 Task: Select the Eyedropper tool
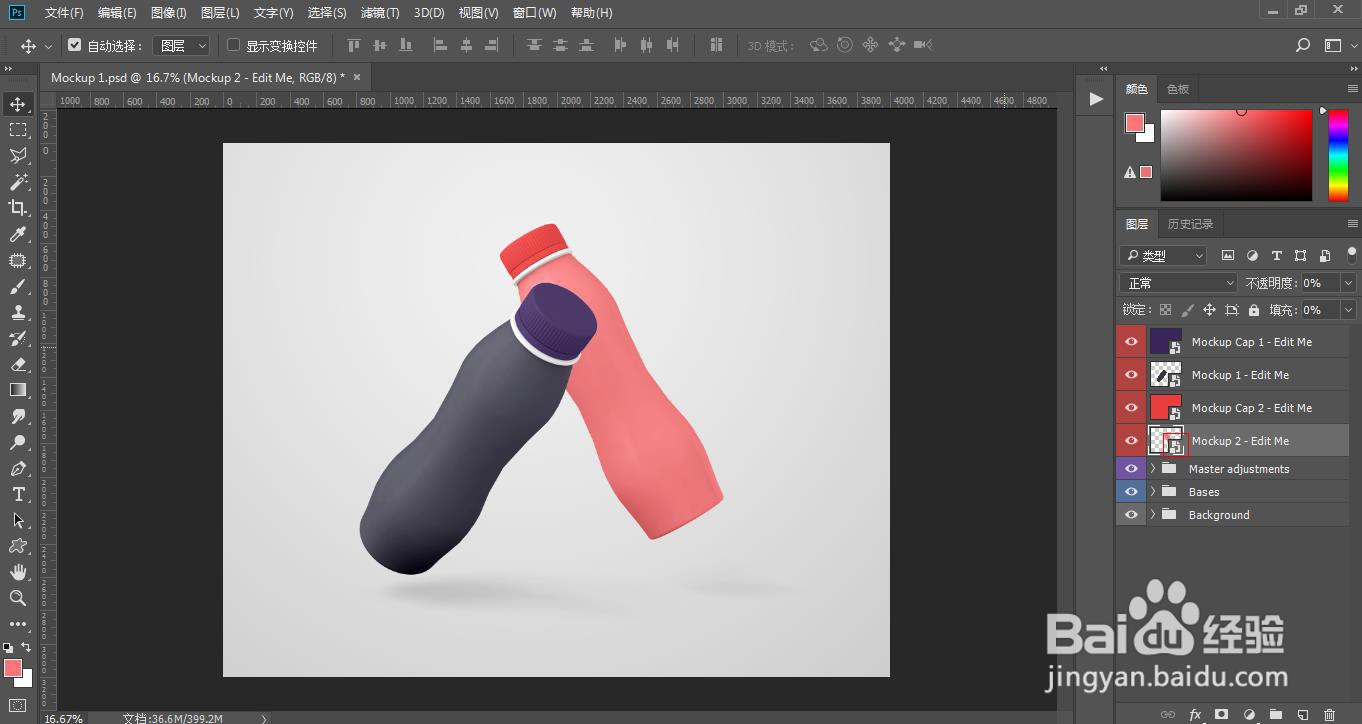(18, 234)
